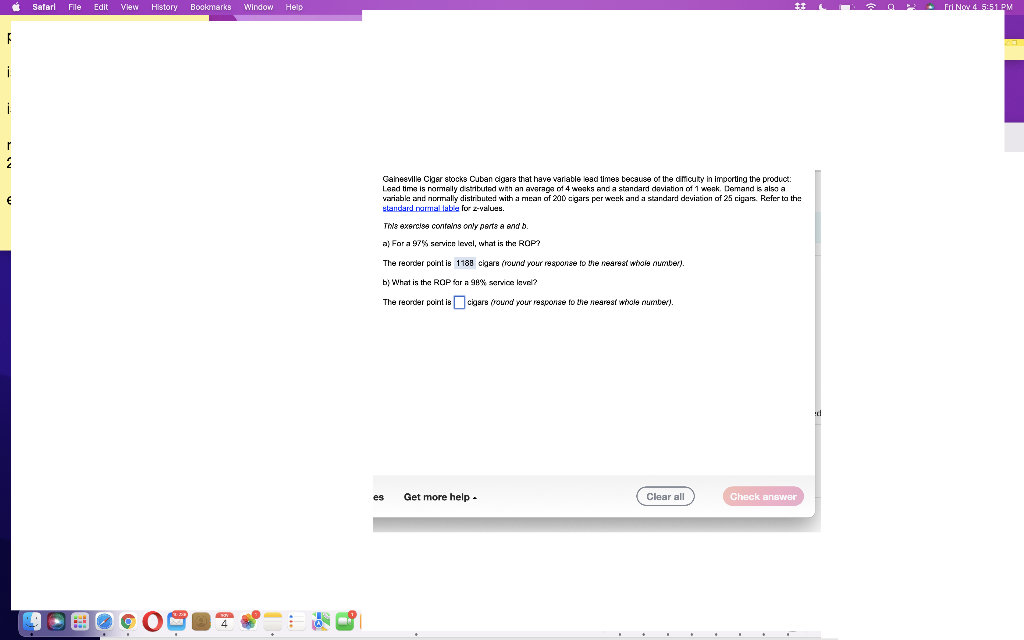This screenshot has width=1024, height=640.
Task: Click the Safari compass icon in dock
Action: 104,621
